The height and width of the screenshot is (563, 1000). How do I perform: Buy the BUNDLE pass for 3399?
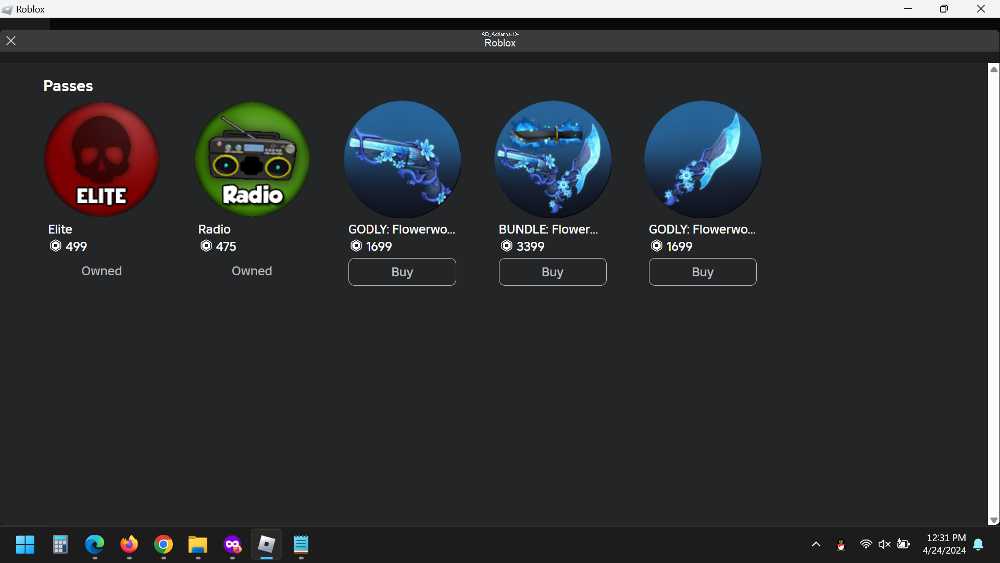pyautogui.click(x=552, y=272)
